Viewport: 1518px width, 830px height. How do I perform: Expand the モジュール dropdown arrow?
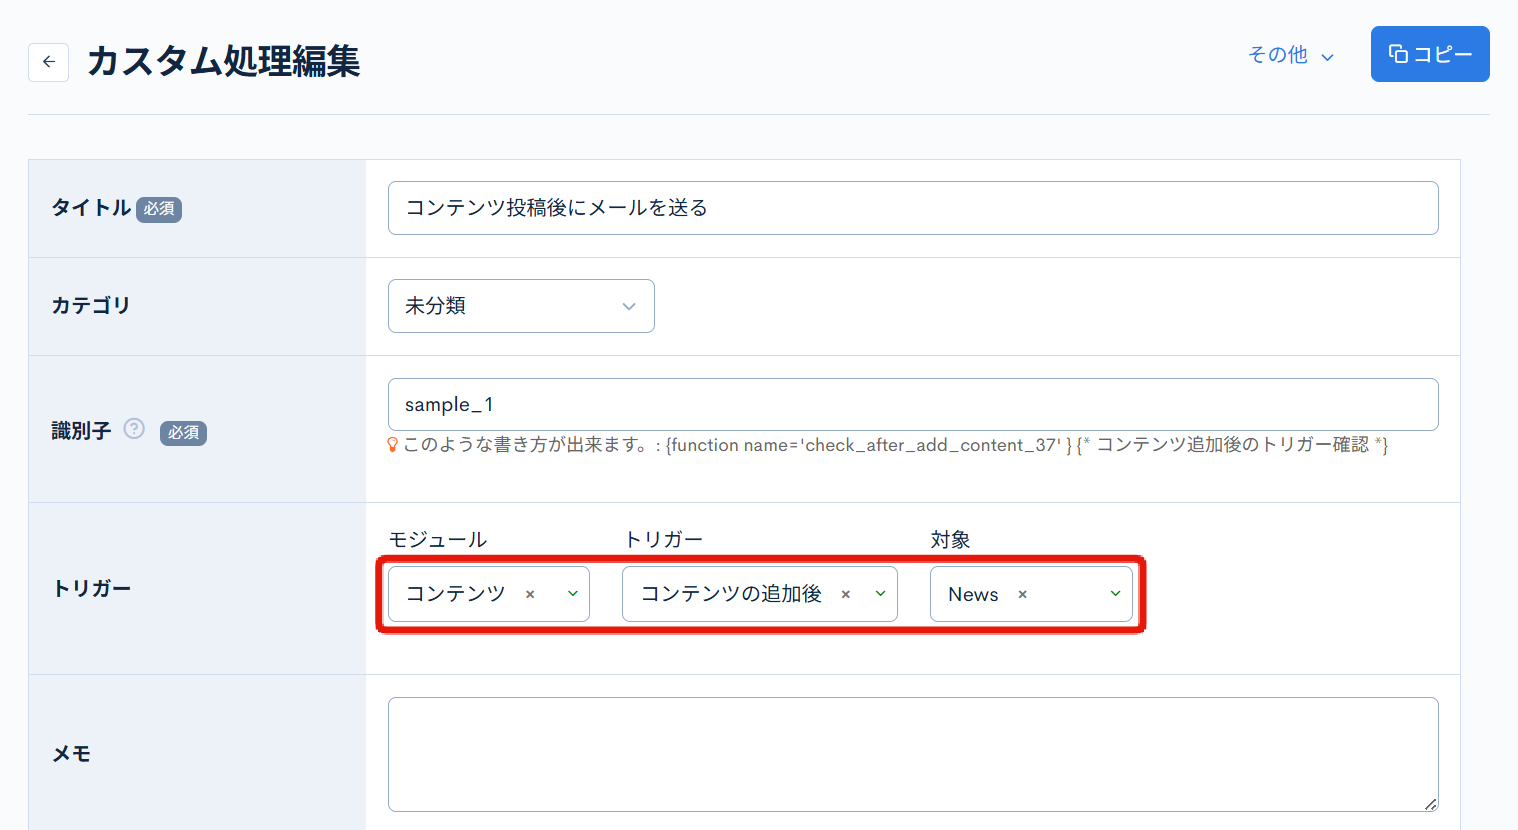(x=570, y=593)
